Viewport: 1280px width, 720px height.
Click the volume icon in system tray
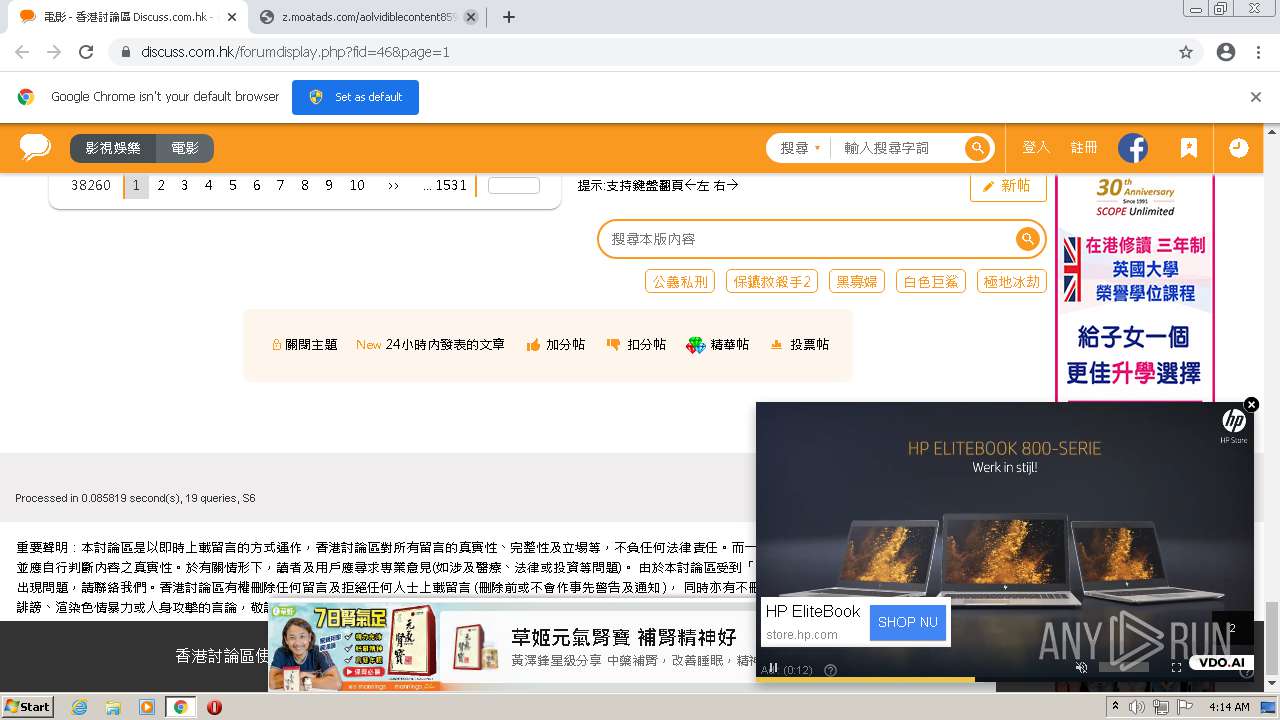(1137, 707)
